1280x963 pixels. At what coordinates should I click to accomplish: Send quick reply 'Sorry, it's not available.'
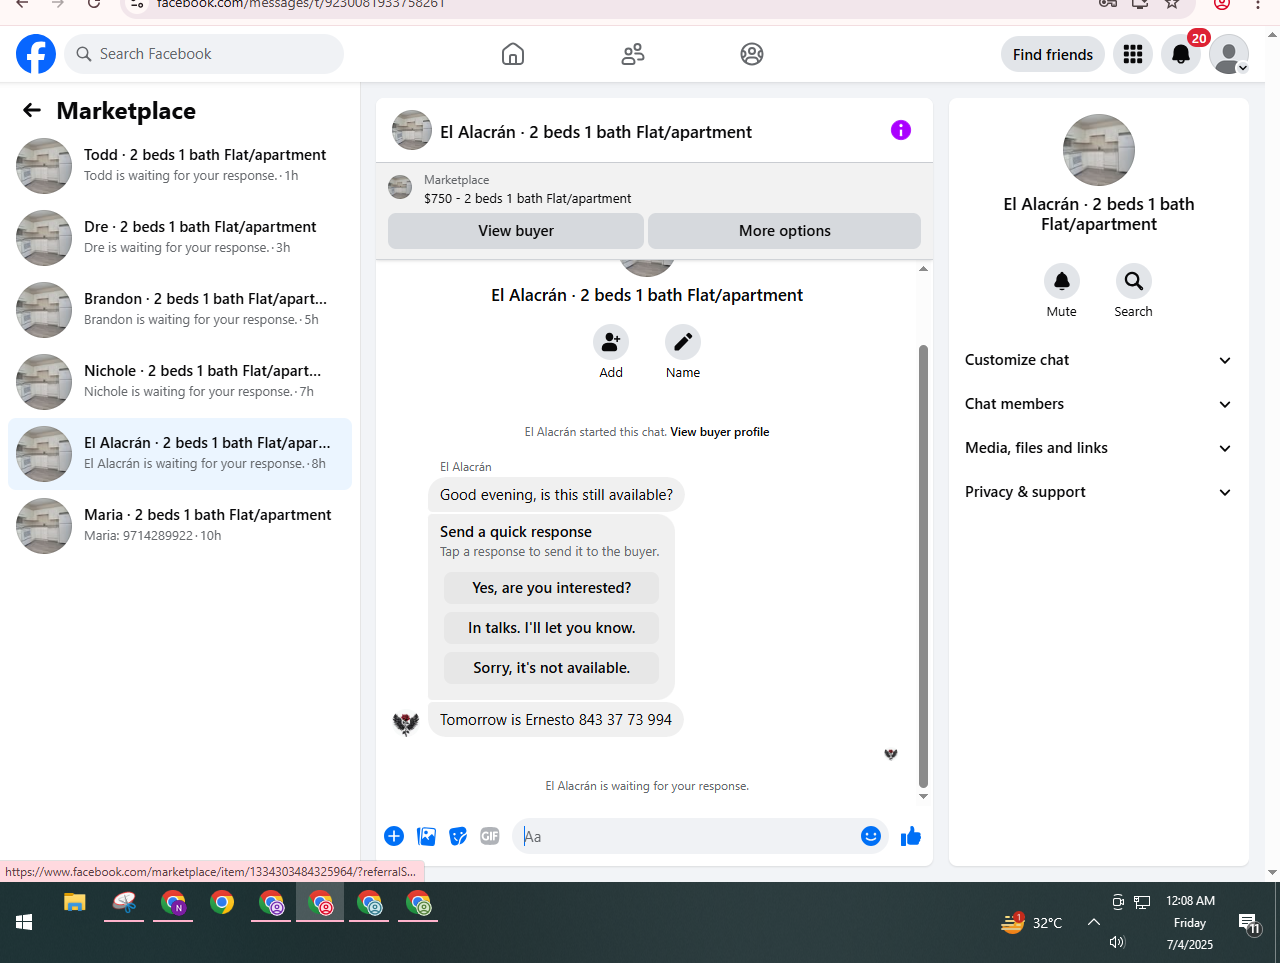(x=552, y=668)
